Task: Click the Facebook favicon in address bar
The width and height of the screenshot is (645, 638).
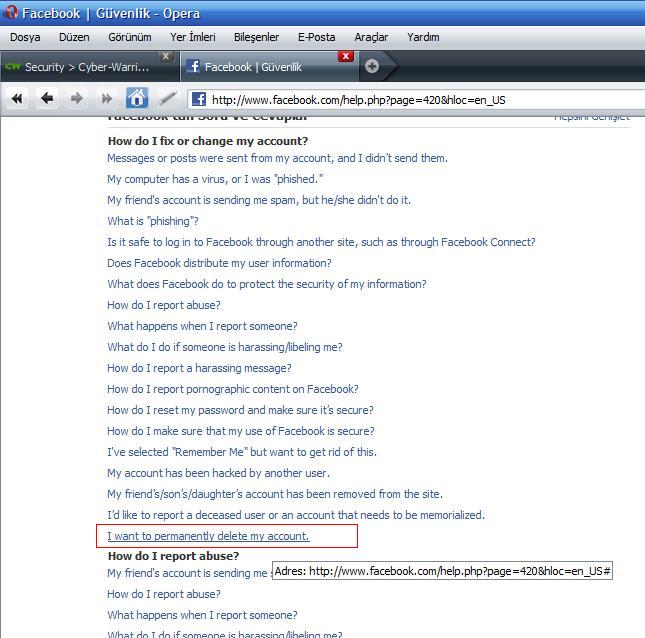Action: point(199,99)
